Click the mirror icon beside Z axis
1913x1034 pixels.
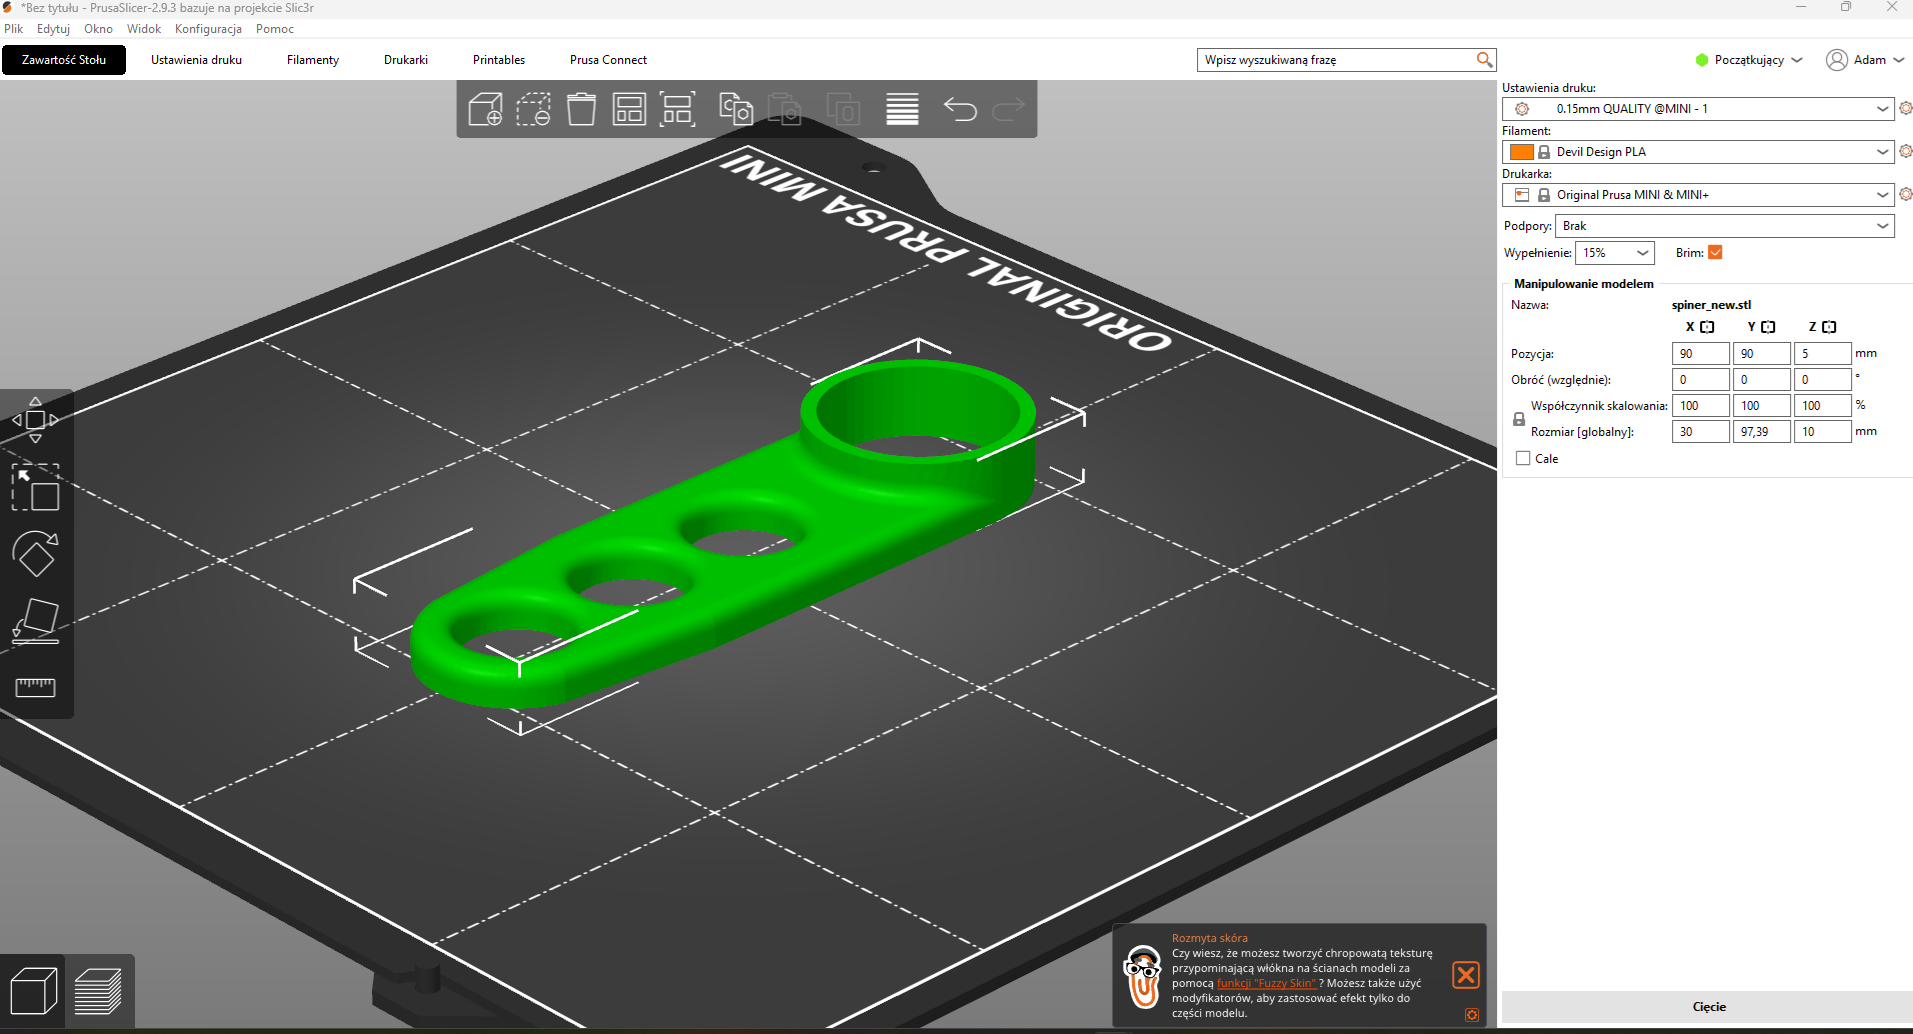(x=1829, y=327)
